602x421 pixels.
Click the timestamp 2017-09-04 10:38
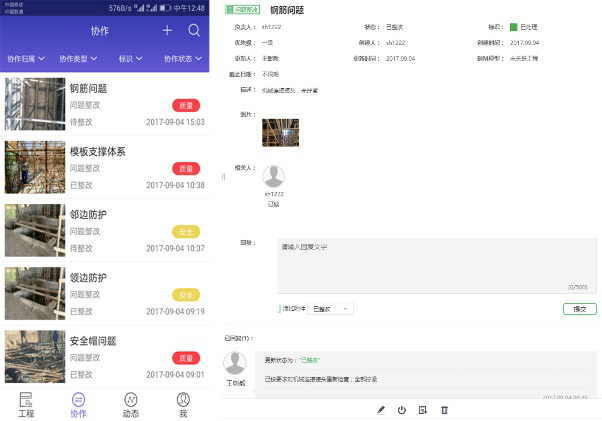tap(175, 185)
